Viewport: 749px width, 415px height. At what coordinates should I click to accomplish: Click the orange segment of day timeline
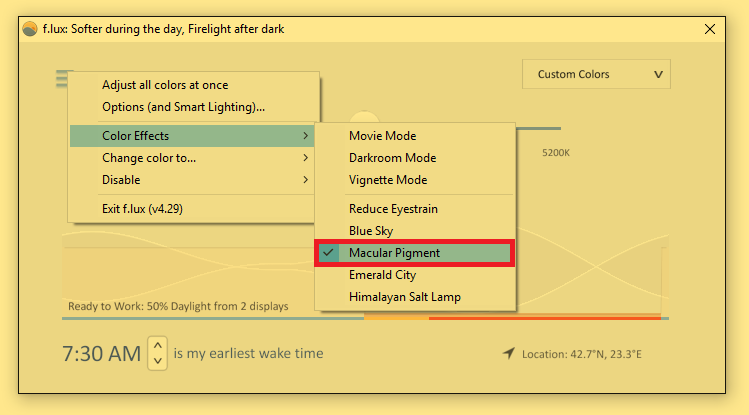(x=396, y=317)
